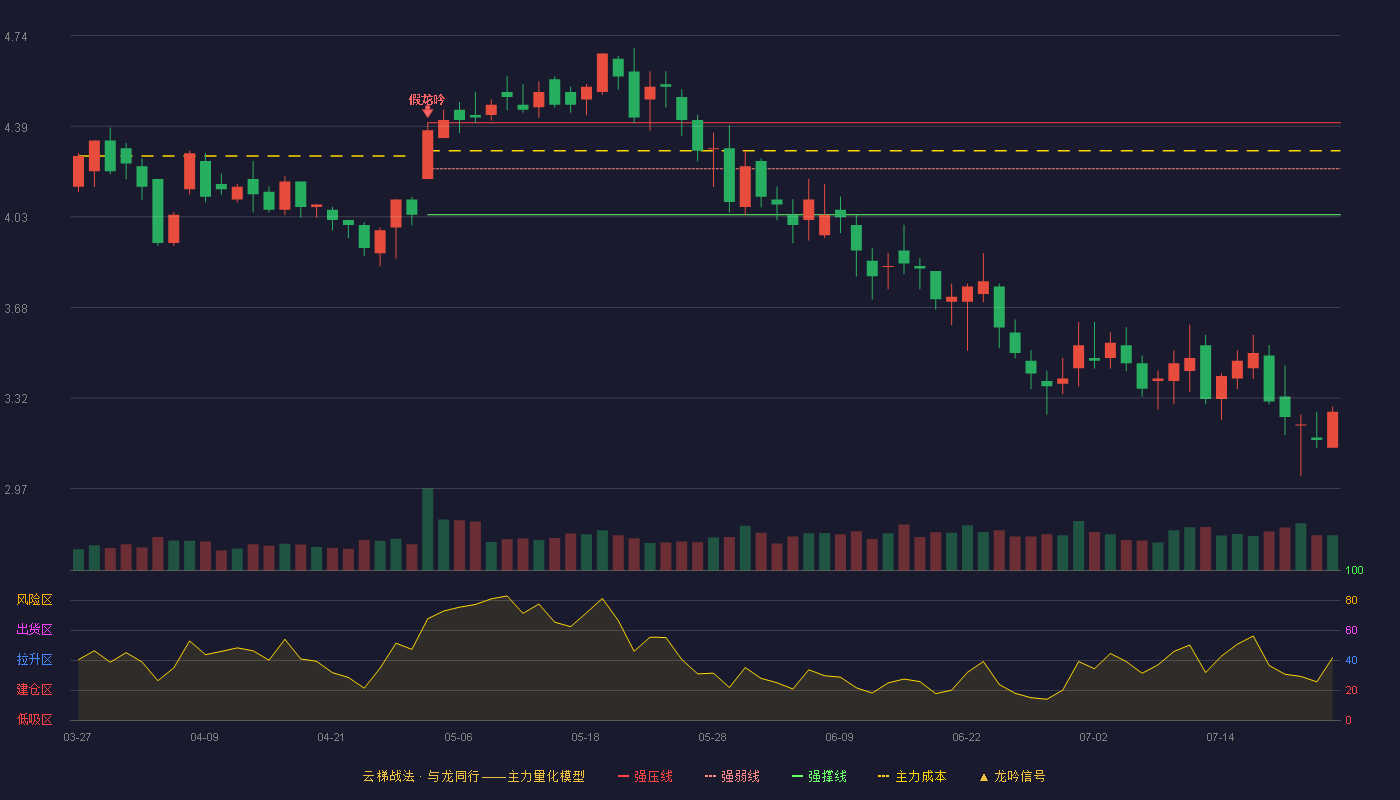Click the magenta 60 indicator scale value
The width and height of the screenshot is (1400, 800).
1351,630
